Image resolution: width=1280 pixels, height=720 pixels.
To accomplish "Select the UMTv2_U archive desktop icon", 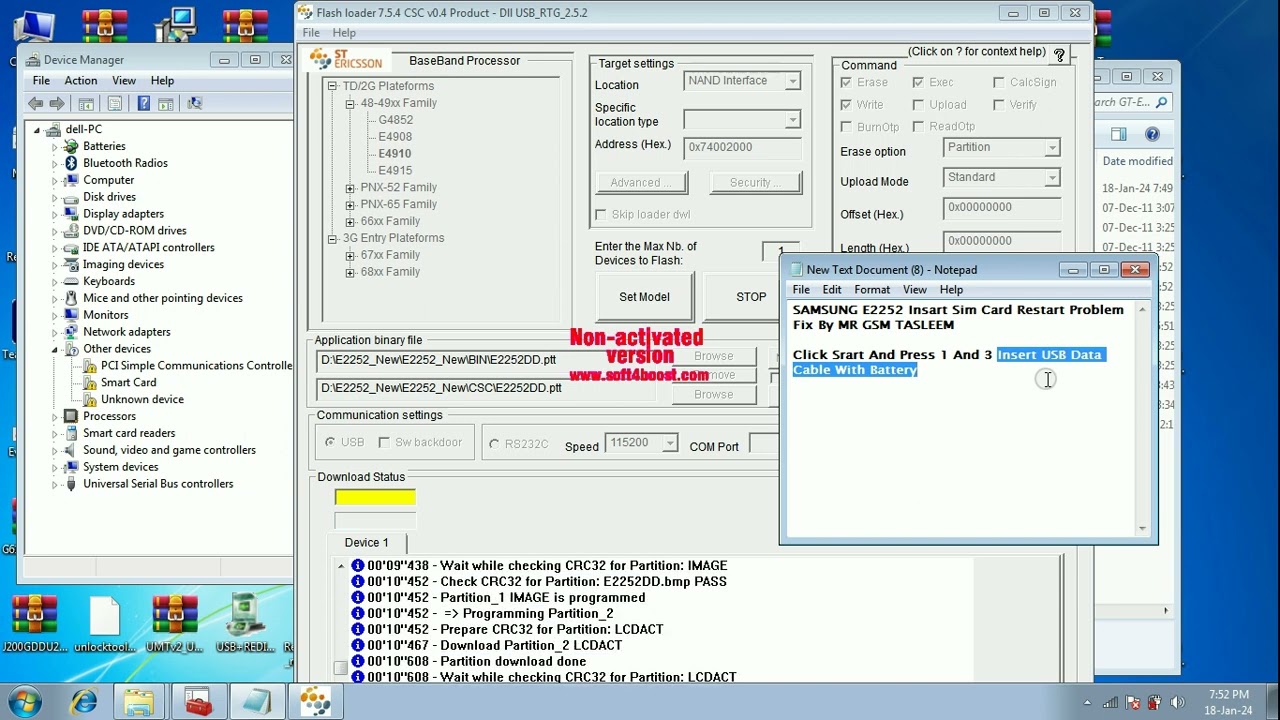I will coord(175,624).
